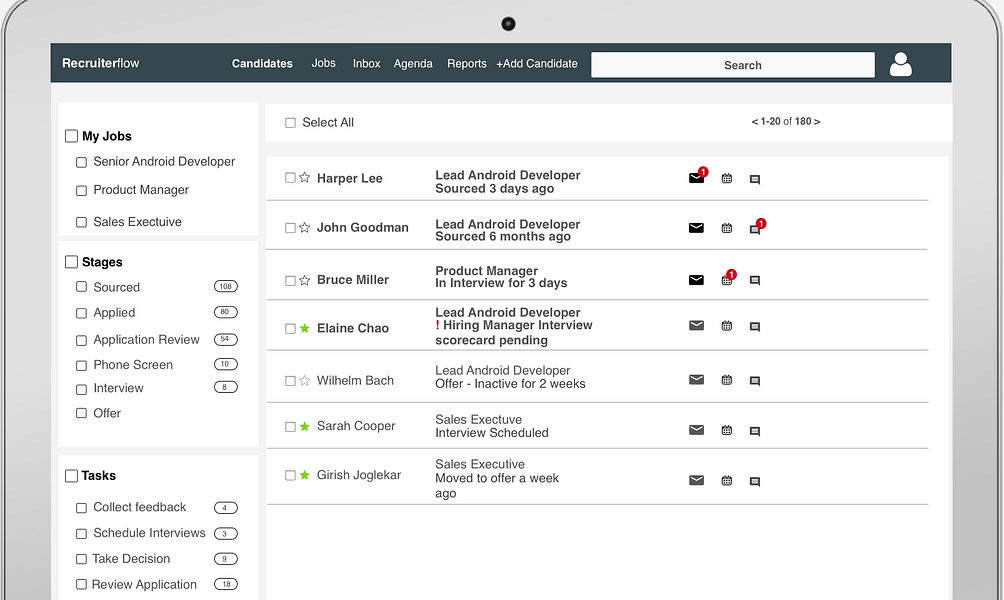This screenshot has height=600, width=1004.
Task: Filter by Sourced stage
Action: point(81,287)
